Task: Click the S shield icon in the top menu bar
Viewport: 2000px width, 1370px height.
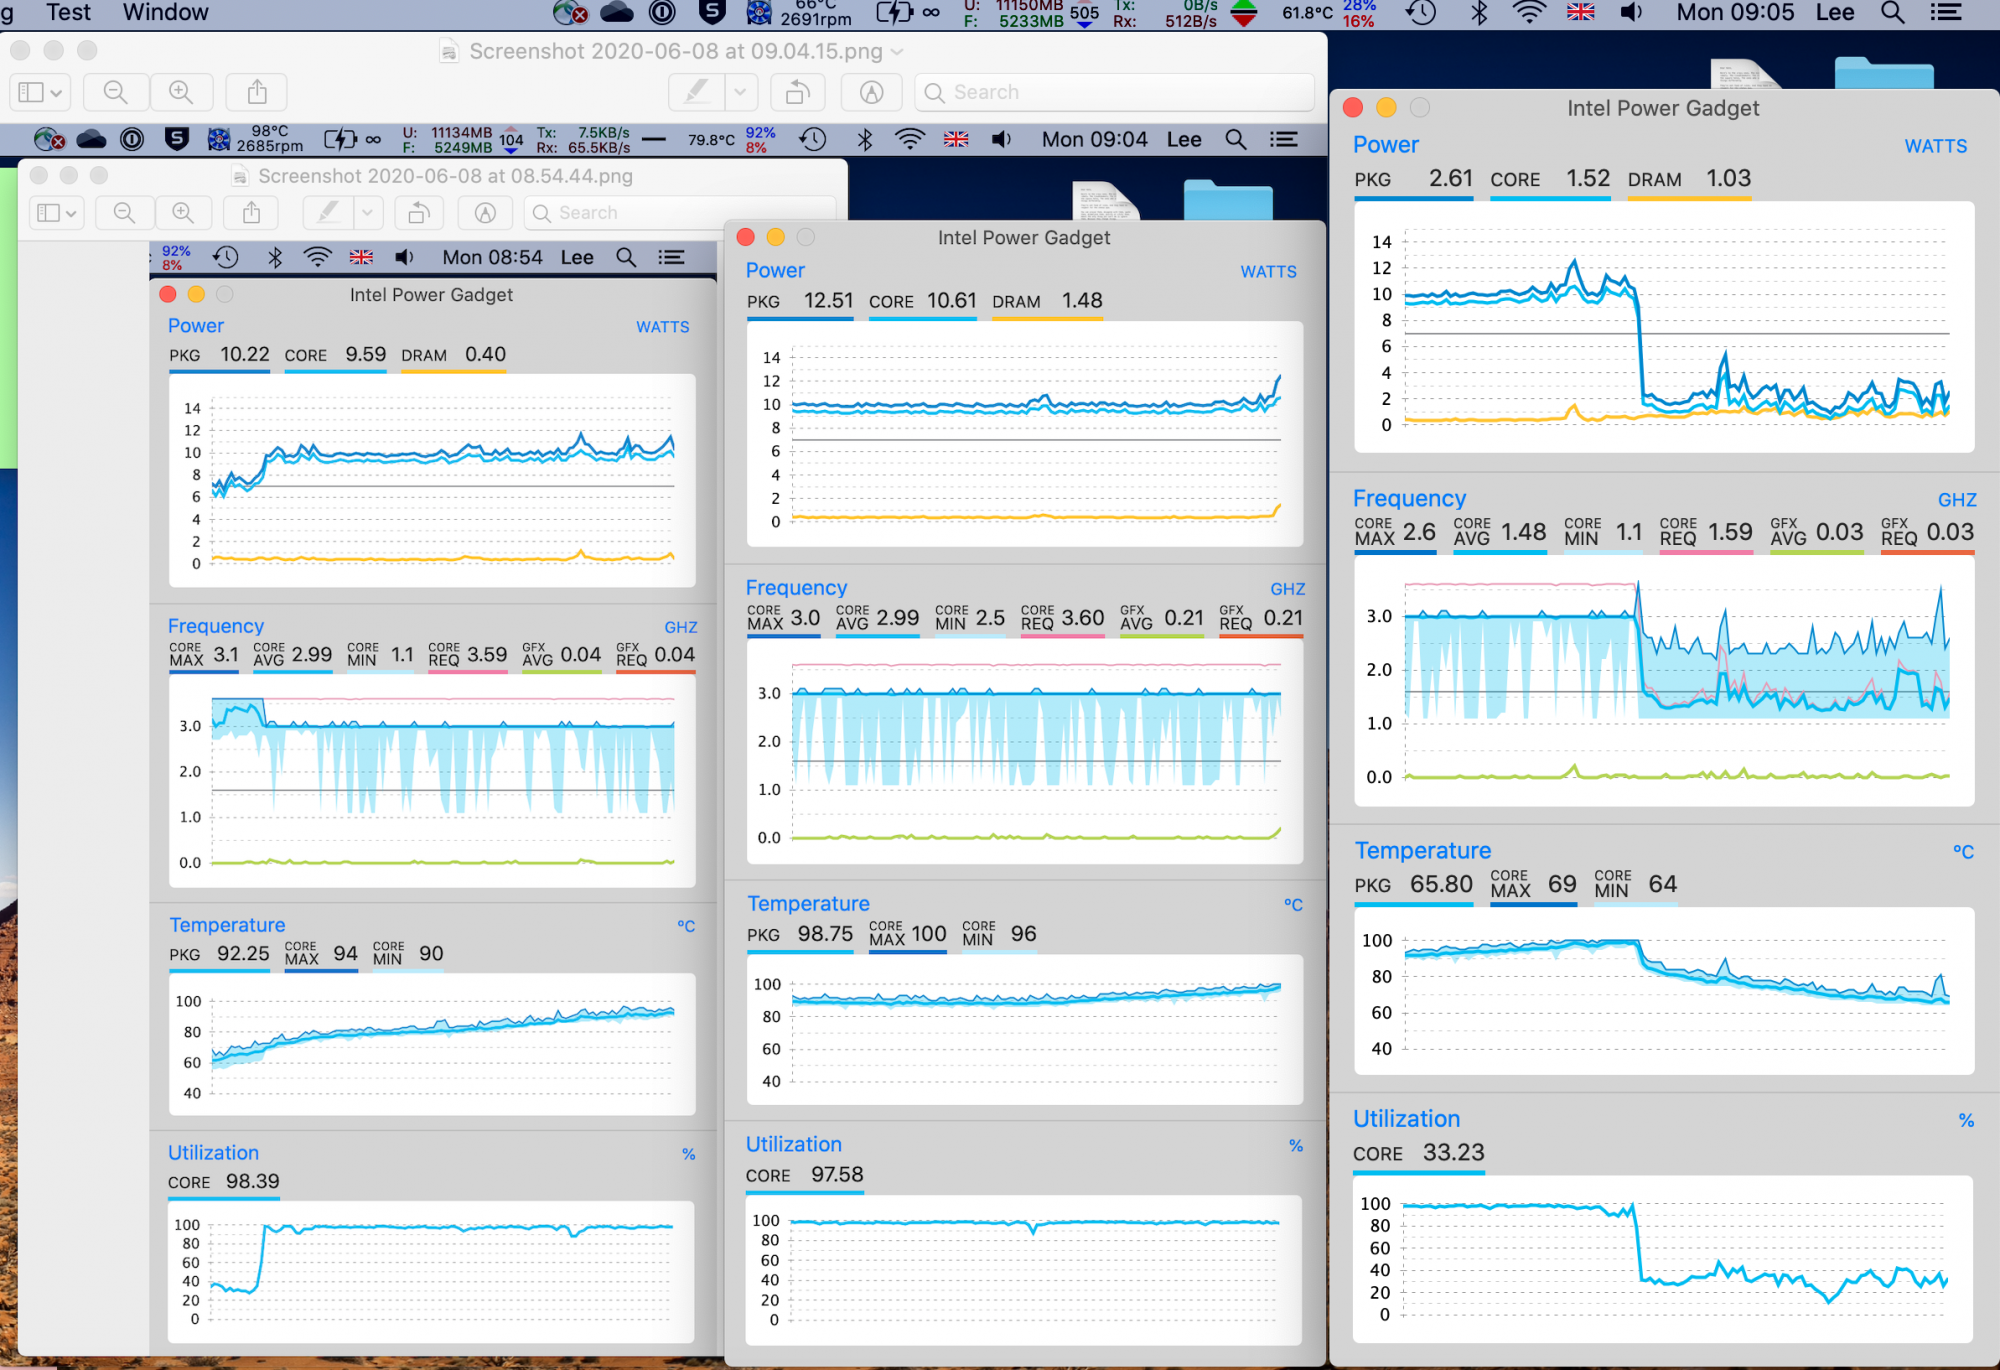Action: (712, 12)
